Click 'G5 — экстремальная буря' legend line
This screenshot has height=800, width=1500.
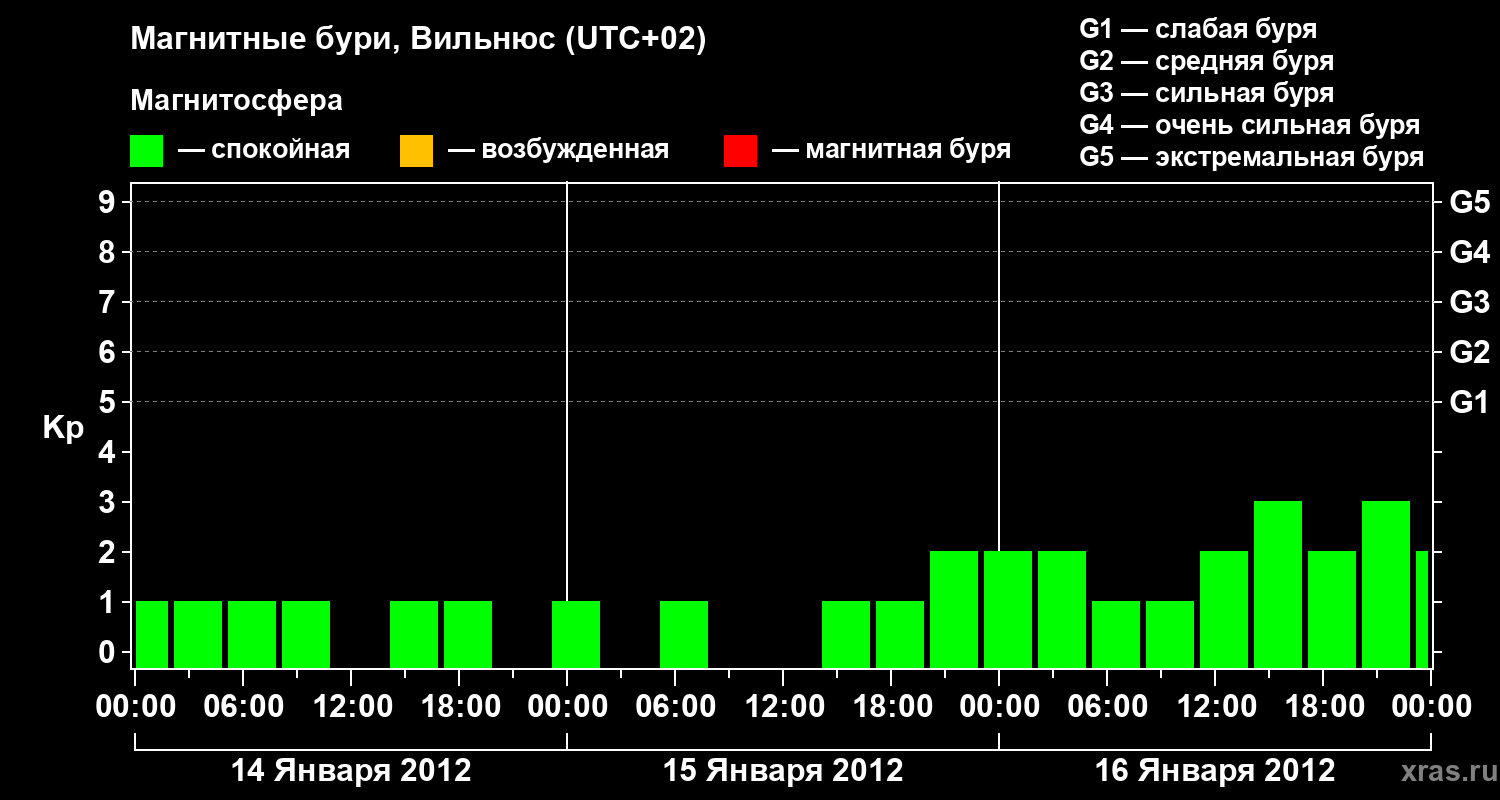(1251, 157)
